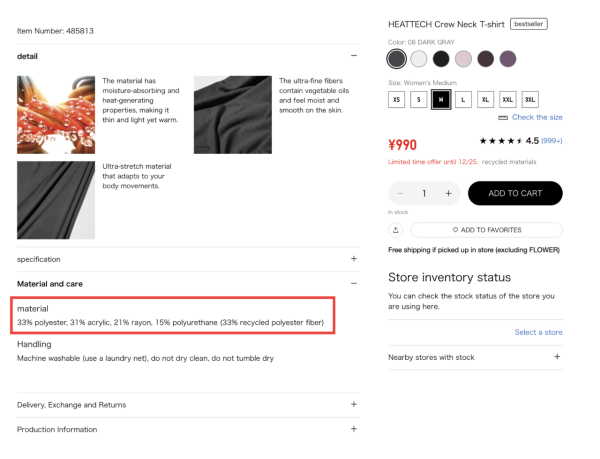The image size is (600, 459).
Task: Click the share icon button
Action: (x=397, y=230)
